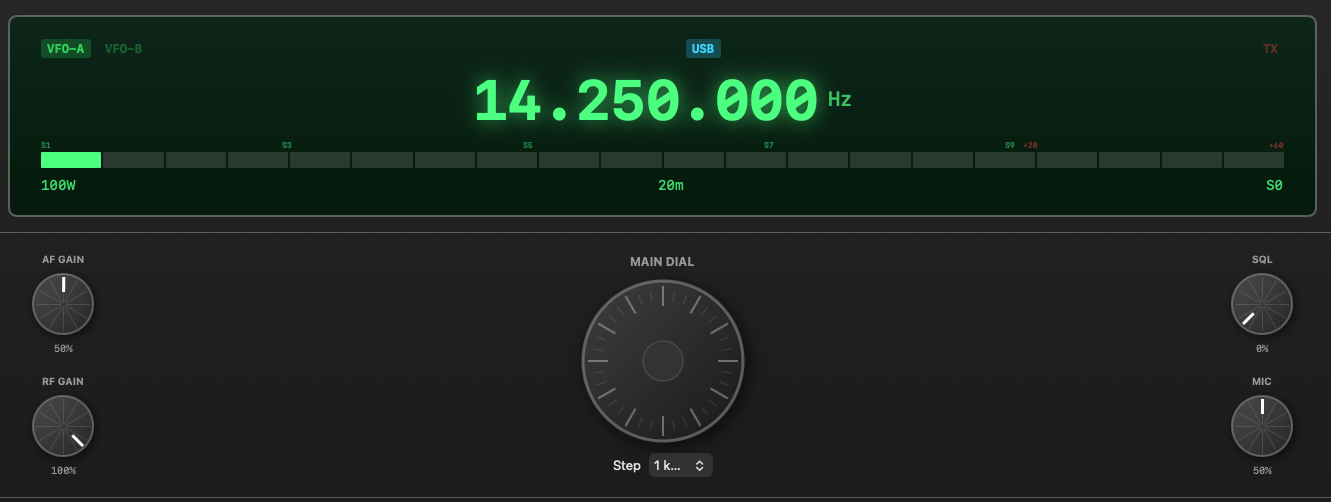Click the MAIN DIAL tuning knob
1331x502 pixels.
(663, 361)
